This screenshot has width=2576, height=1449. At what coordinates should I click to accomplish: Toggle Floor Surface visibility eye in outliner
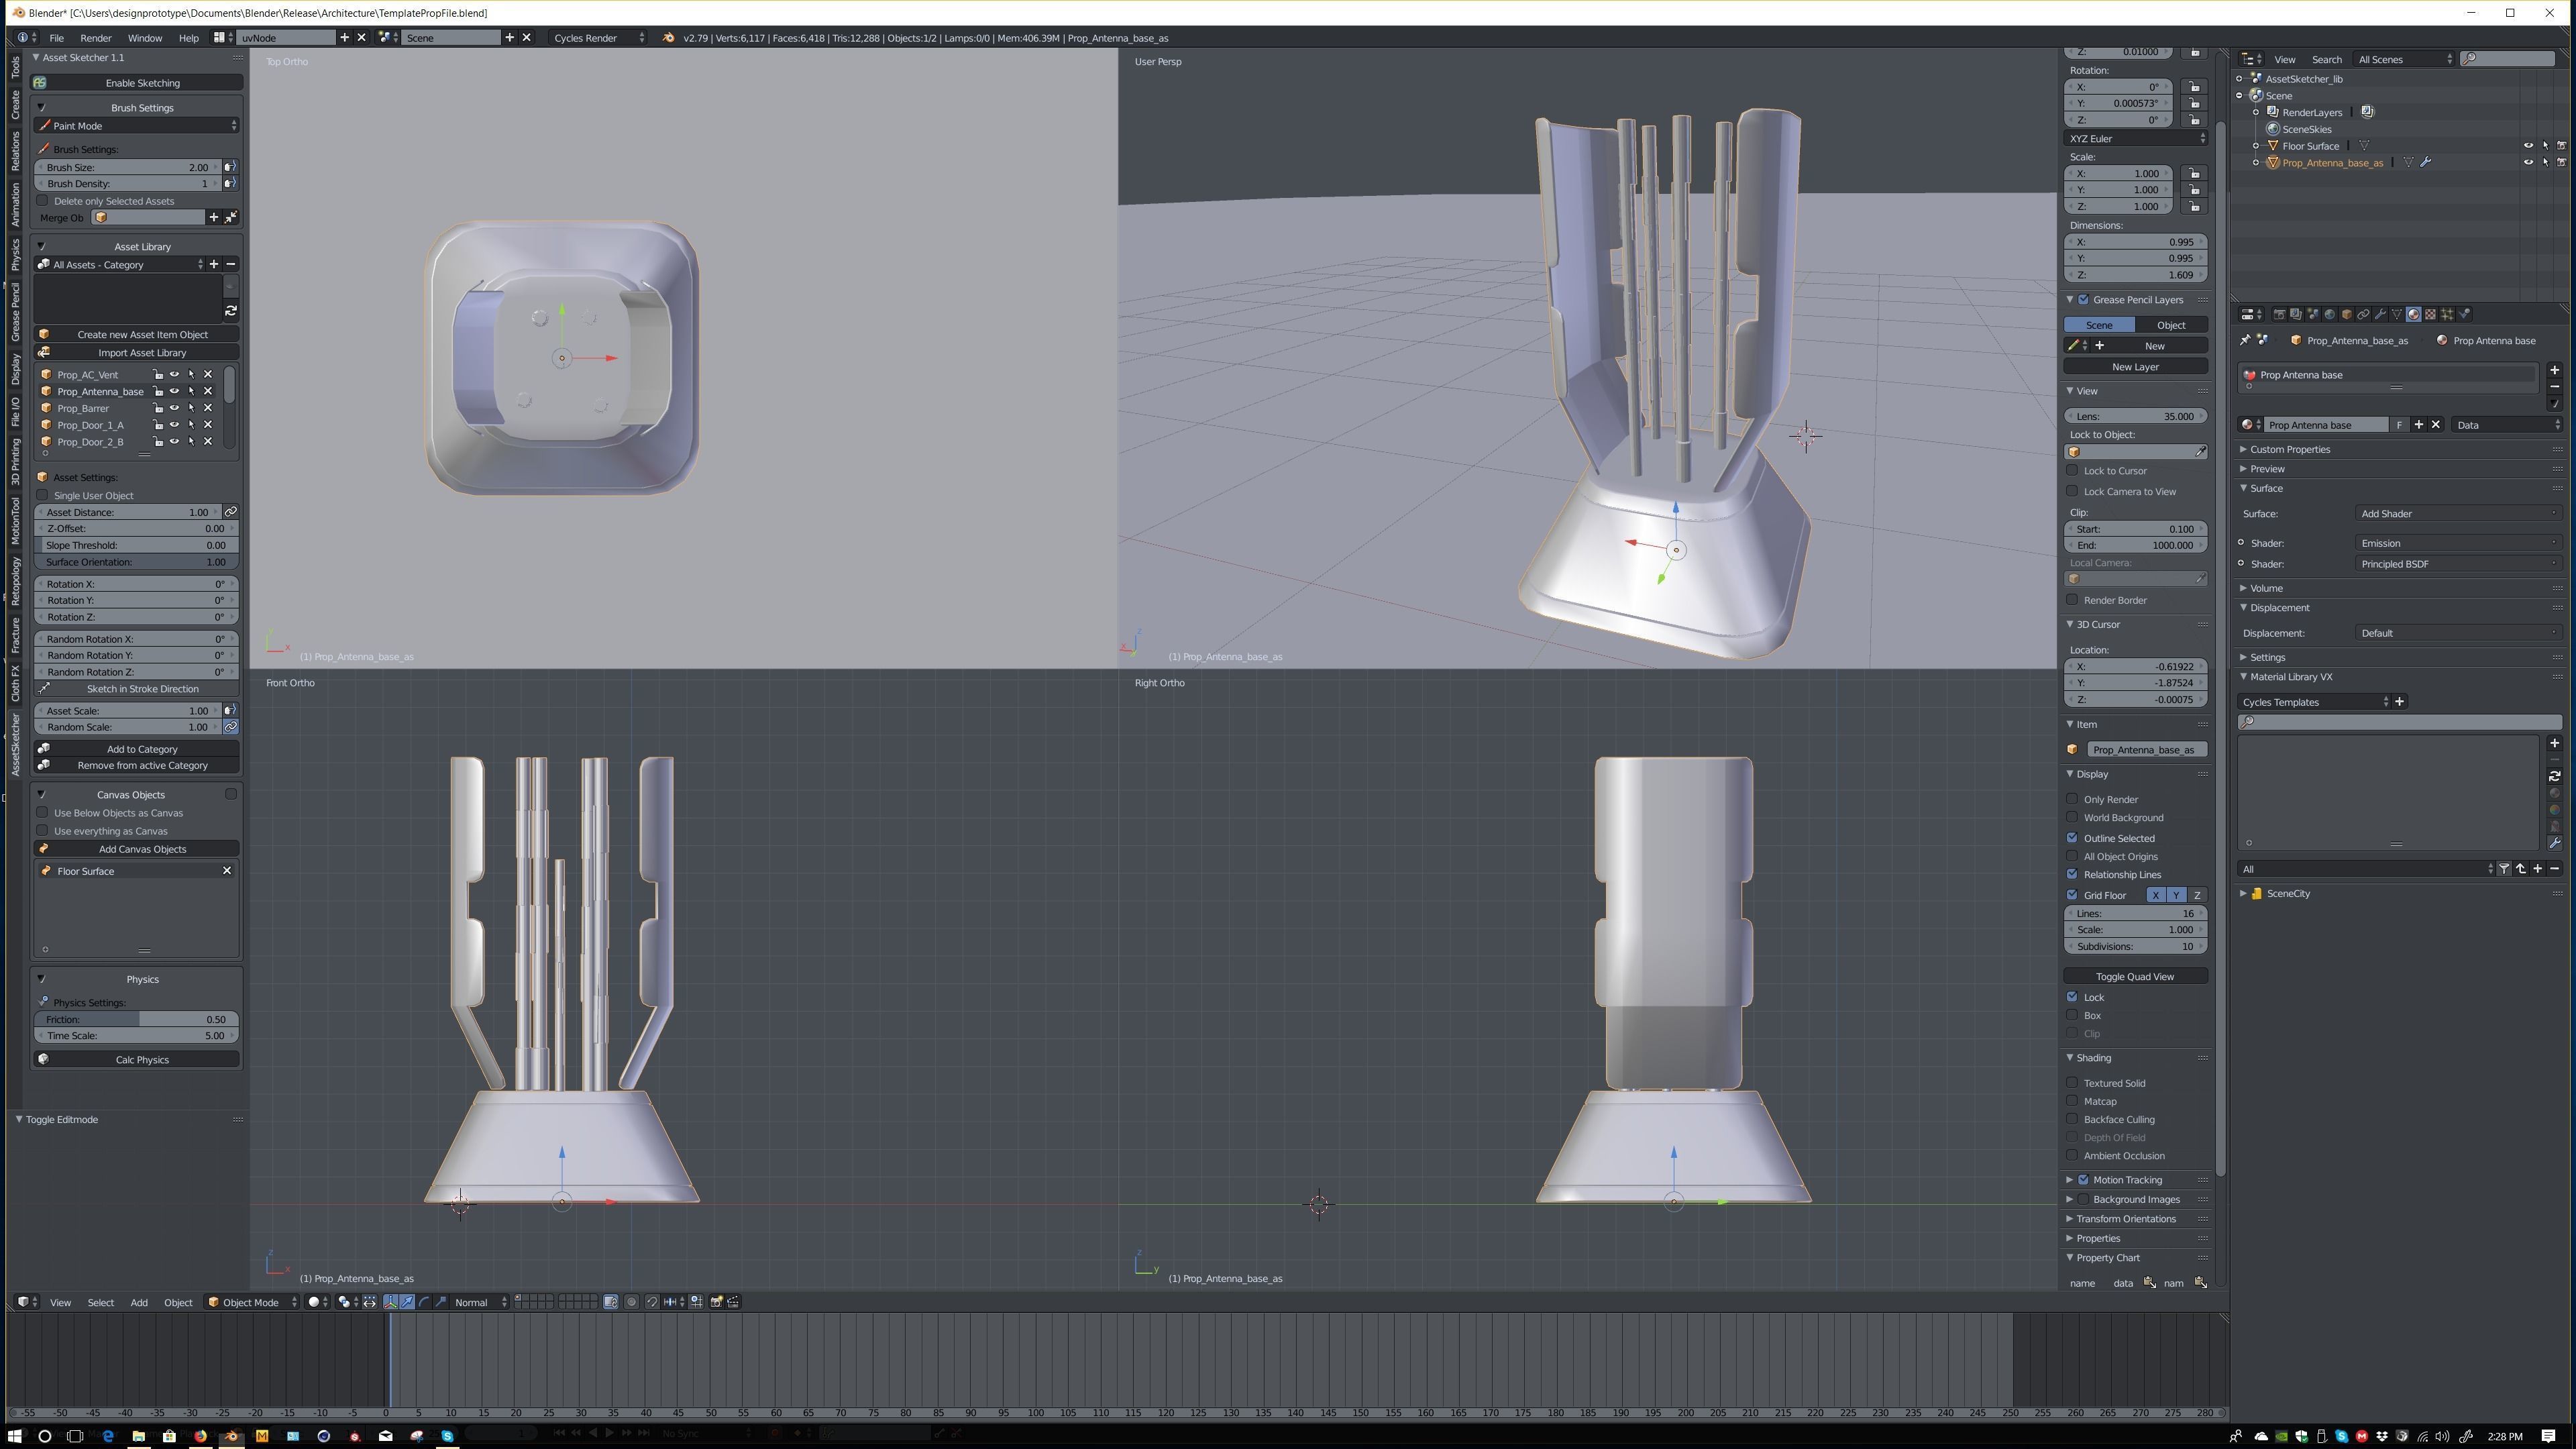point(2528,146)
